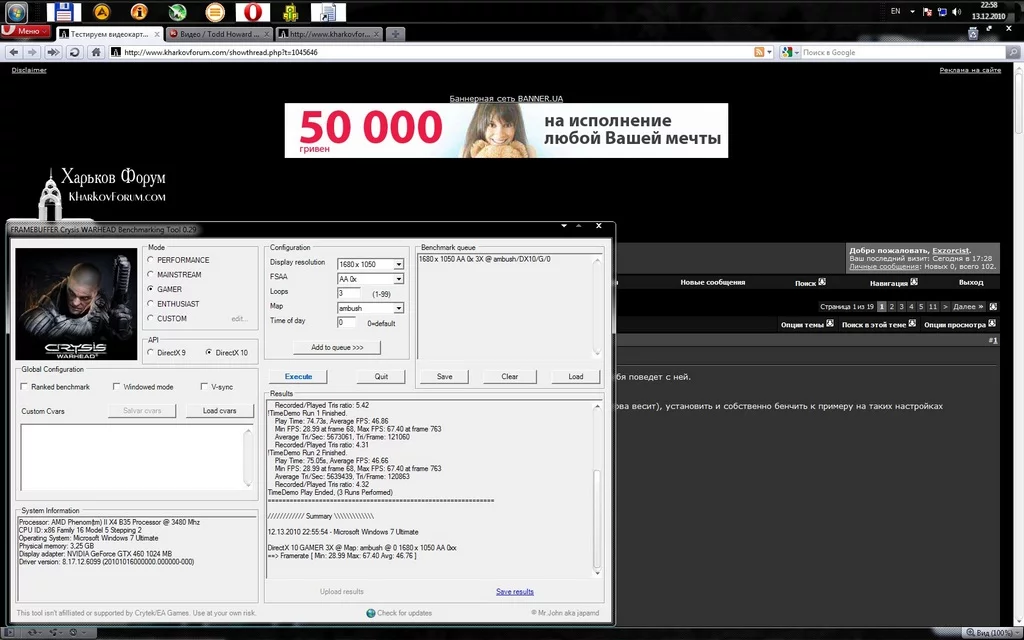The height and width of the screenshot is (640, 1024).
Task: Click the zoom icon in browser status bar
Action: click(970, 633)
